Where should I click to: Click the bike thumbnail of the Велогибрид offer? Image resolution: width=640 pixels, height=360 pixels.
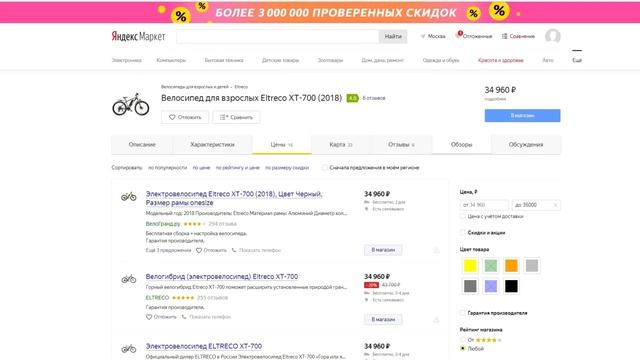pyautogui.click(x=129, y=279)
